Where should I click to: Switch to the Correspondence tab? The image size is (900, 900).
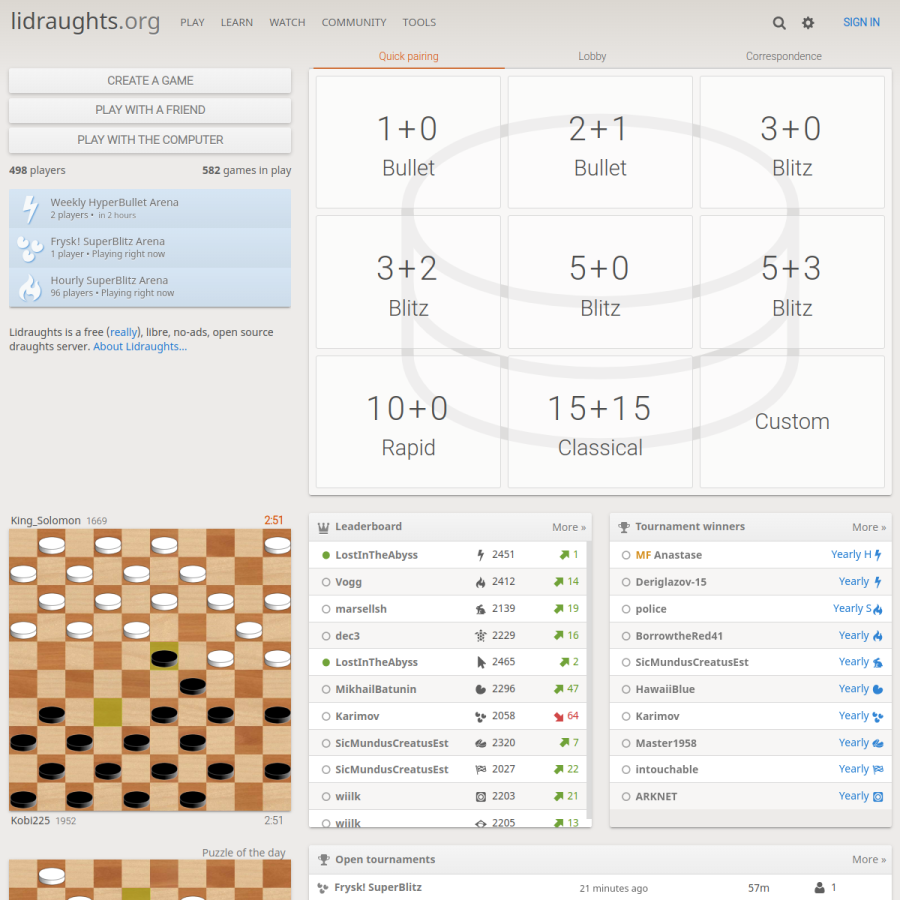[783, 56]
